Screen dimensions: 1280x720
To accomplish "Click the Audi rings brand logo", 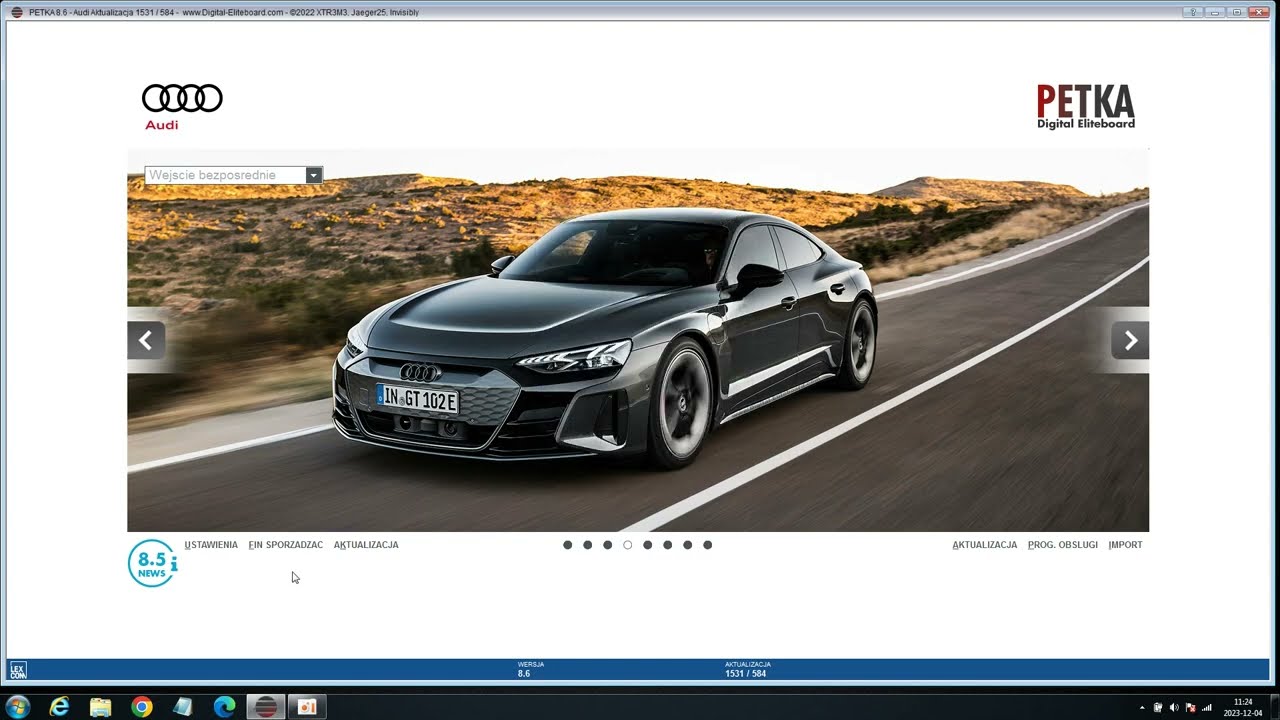I will [x=182, y=107].
